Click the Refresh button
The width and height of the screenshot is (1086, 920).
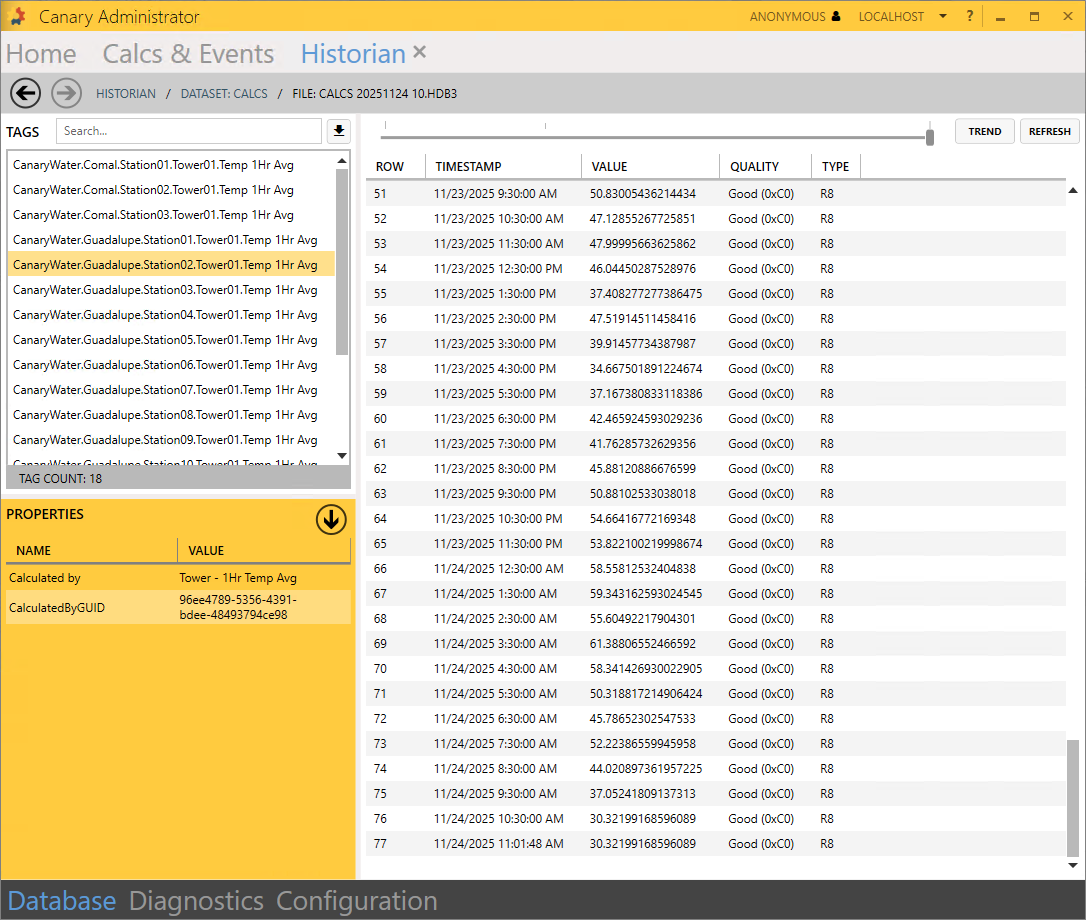coord(1049,131)
